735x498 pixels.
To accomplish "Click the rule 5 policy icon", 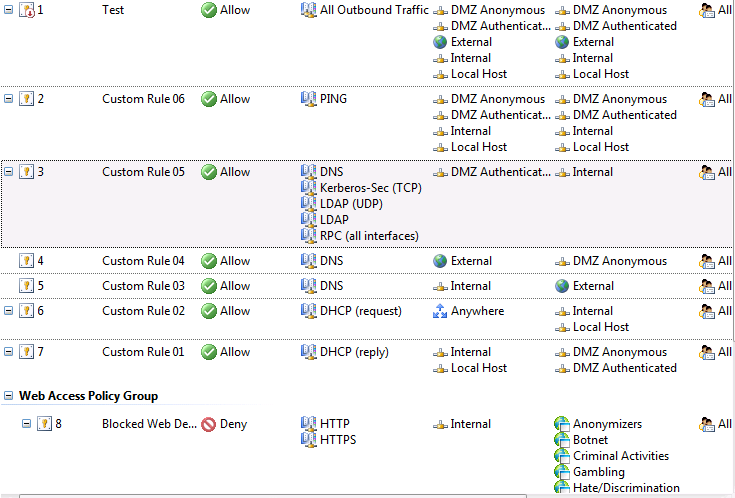I will coord(27,286).
